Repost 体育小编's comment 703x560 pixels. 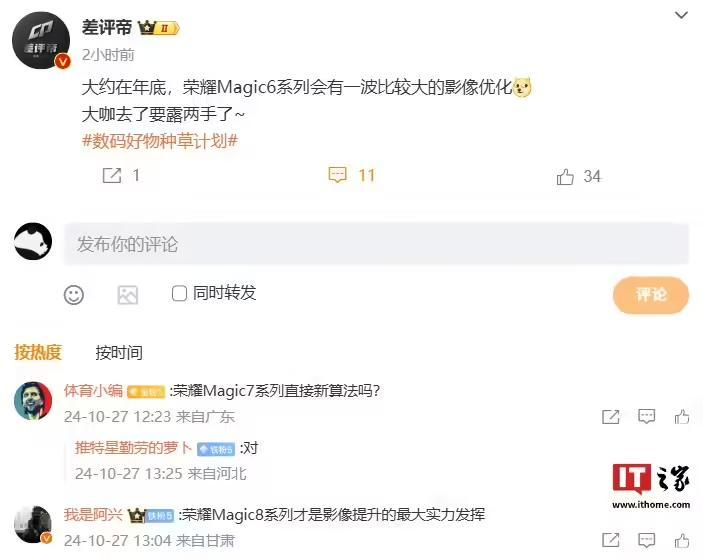pos(611,417)
